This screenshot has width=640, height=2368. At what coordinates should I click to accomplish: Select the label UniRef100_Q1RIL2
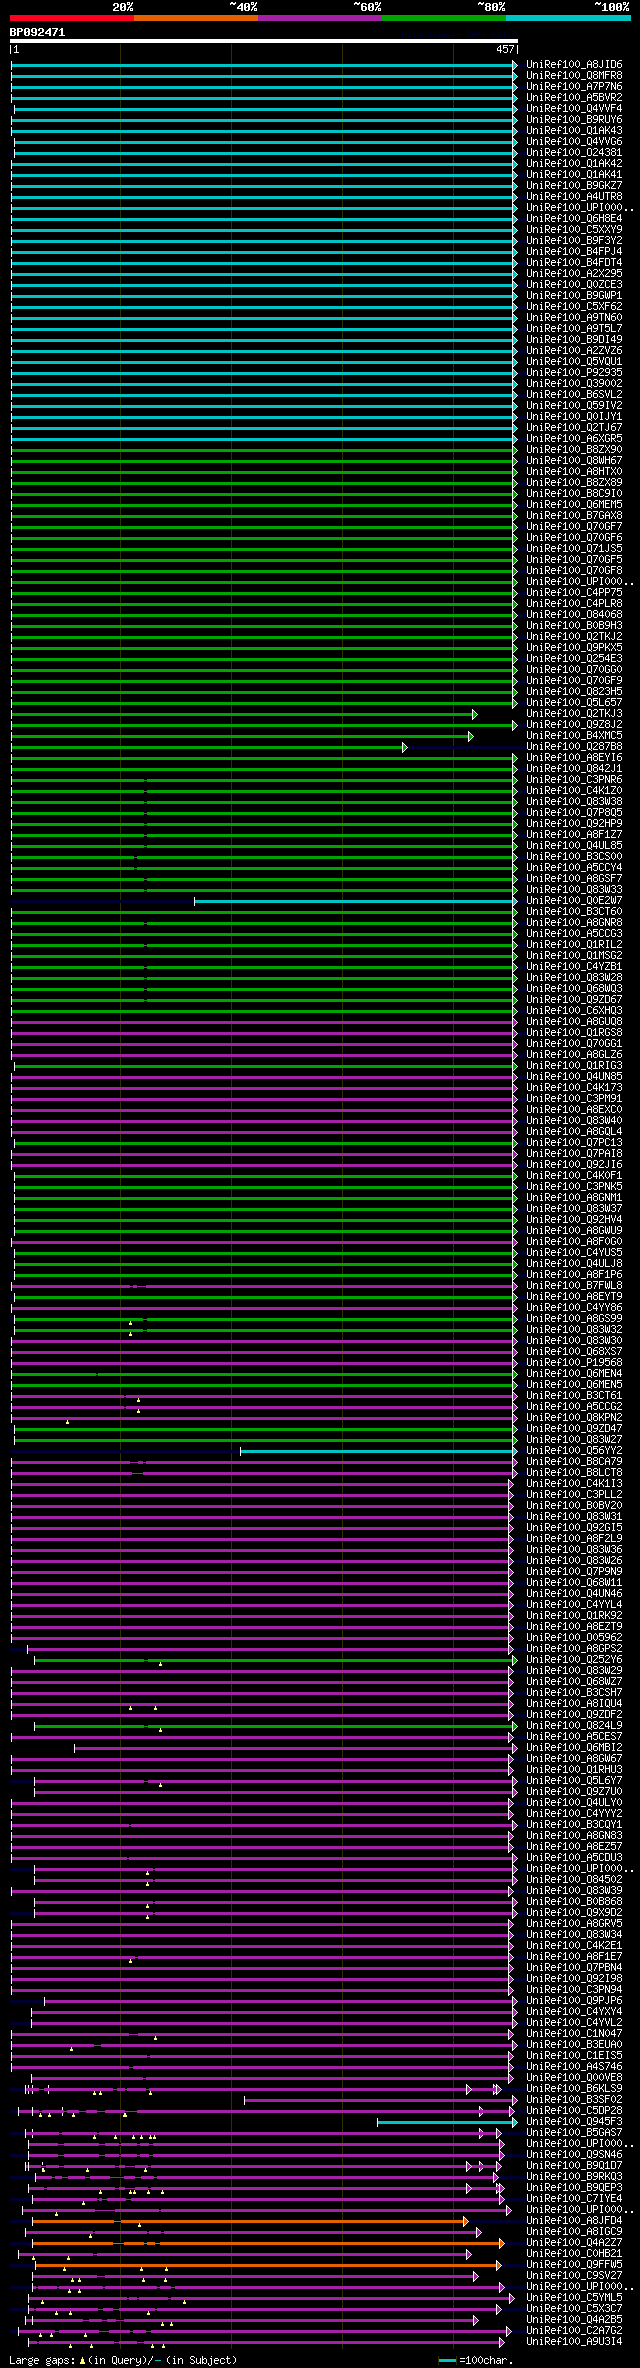click(x=574, y=945)
